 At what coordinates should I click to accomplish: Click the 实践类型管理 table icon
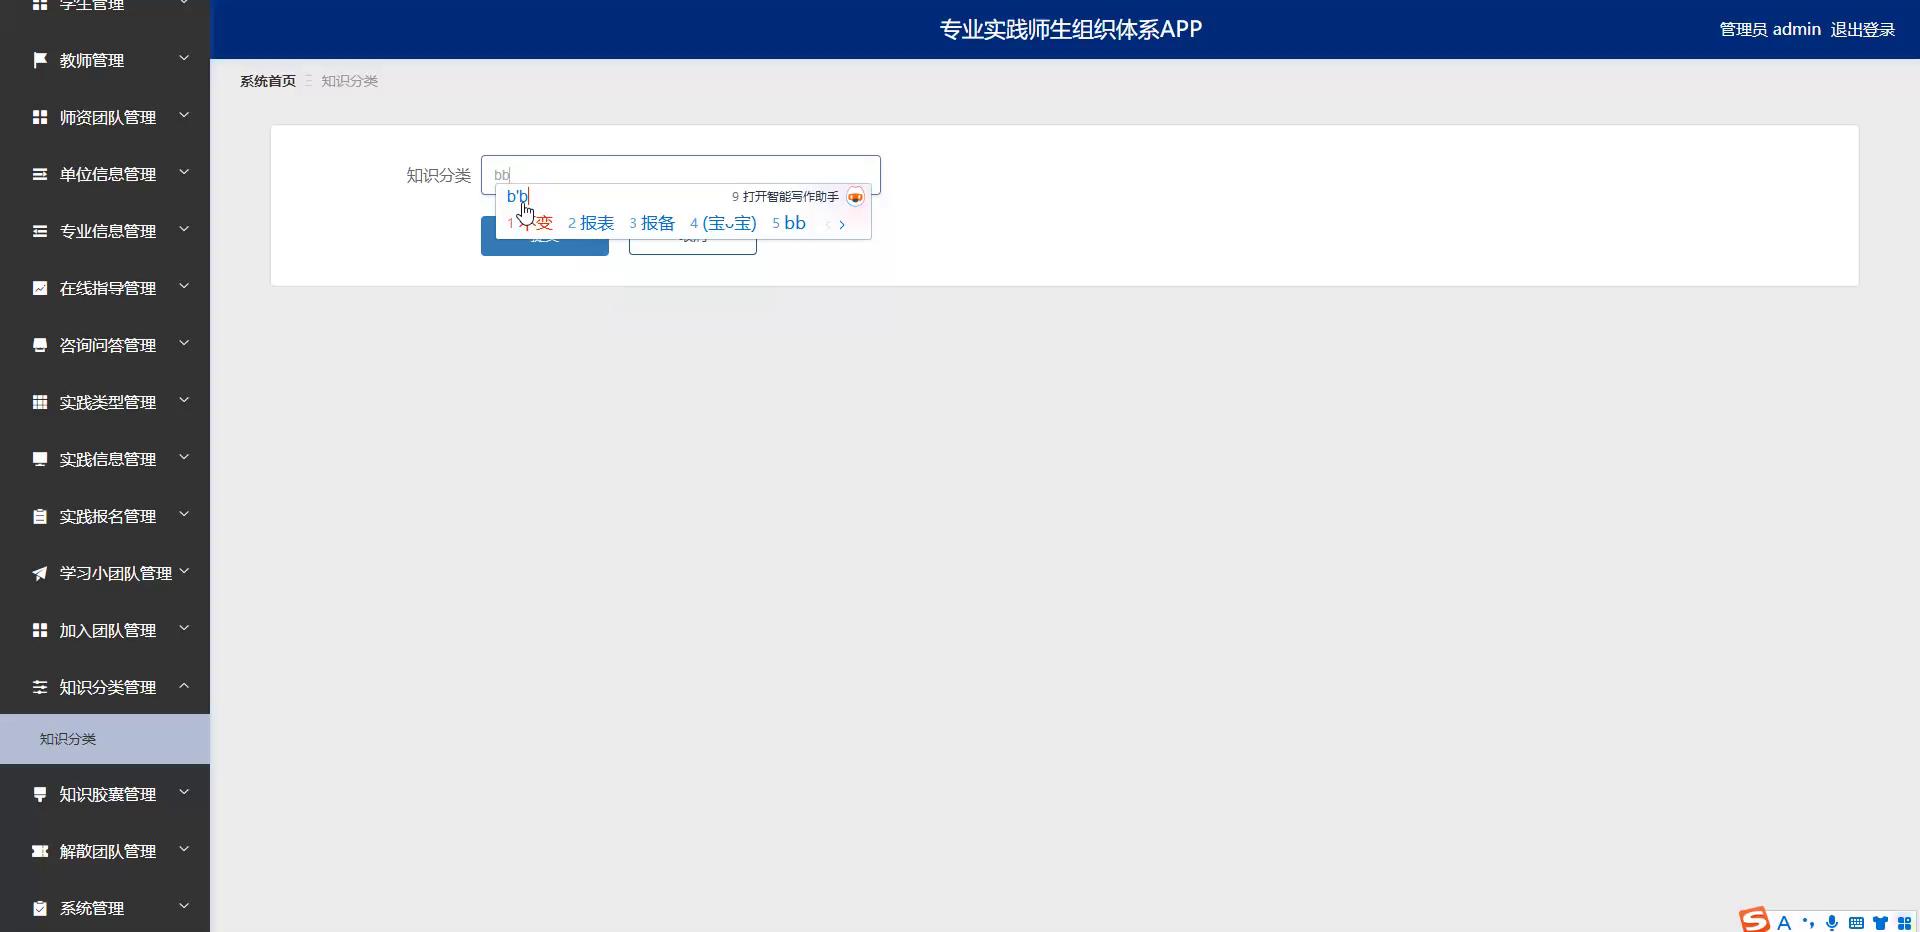pos(40,402)
